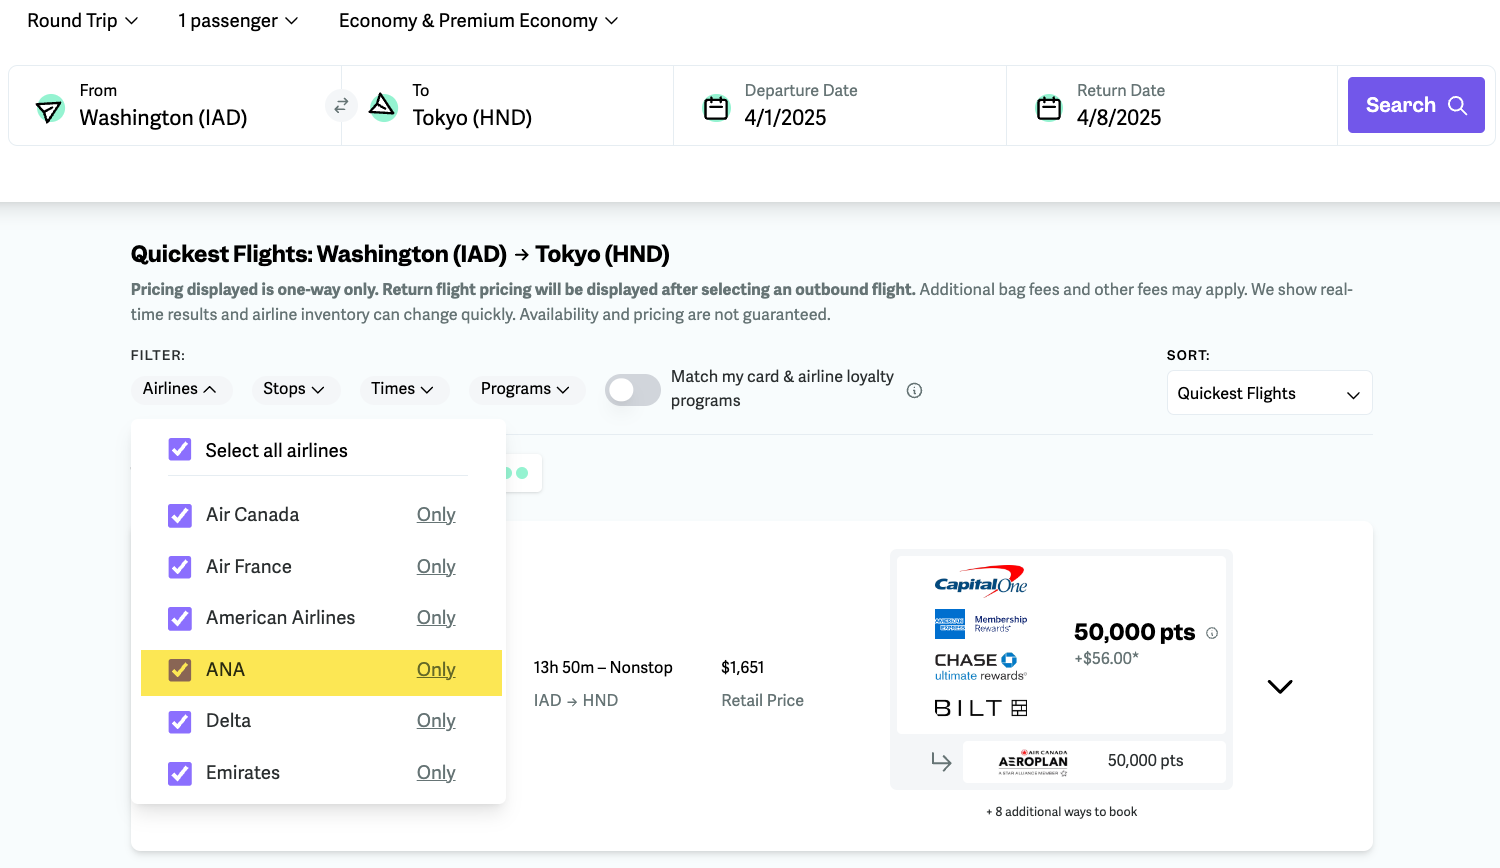Click '+ 8 additional ways to book'
The height and width of the screenshot is (868, 1500).
(1061, 812)
